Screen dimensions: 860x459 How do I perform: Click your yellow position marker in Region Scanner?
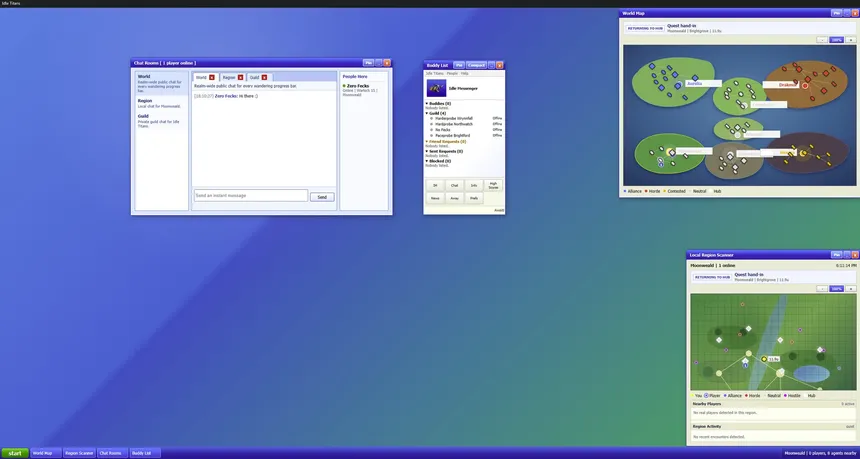coord(763,359)
